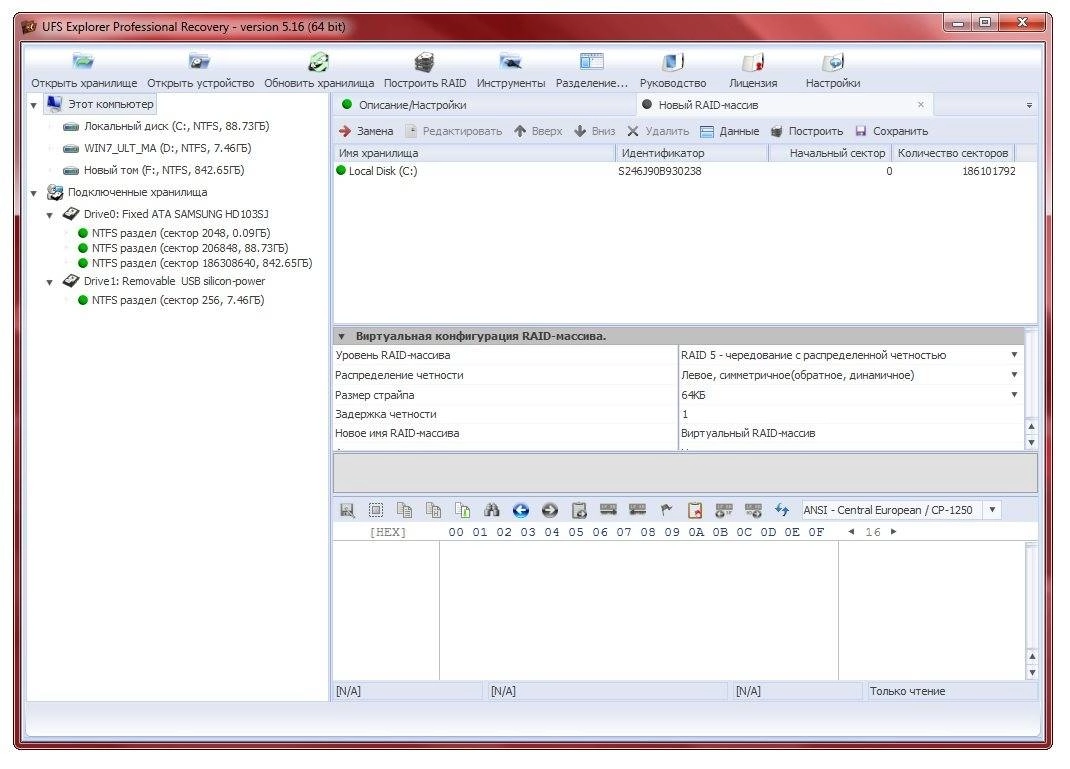Click Идентификатор column header

coord(693,153)
